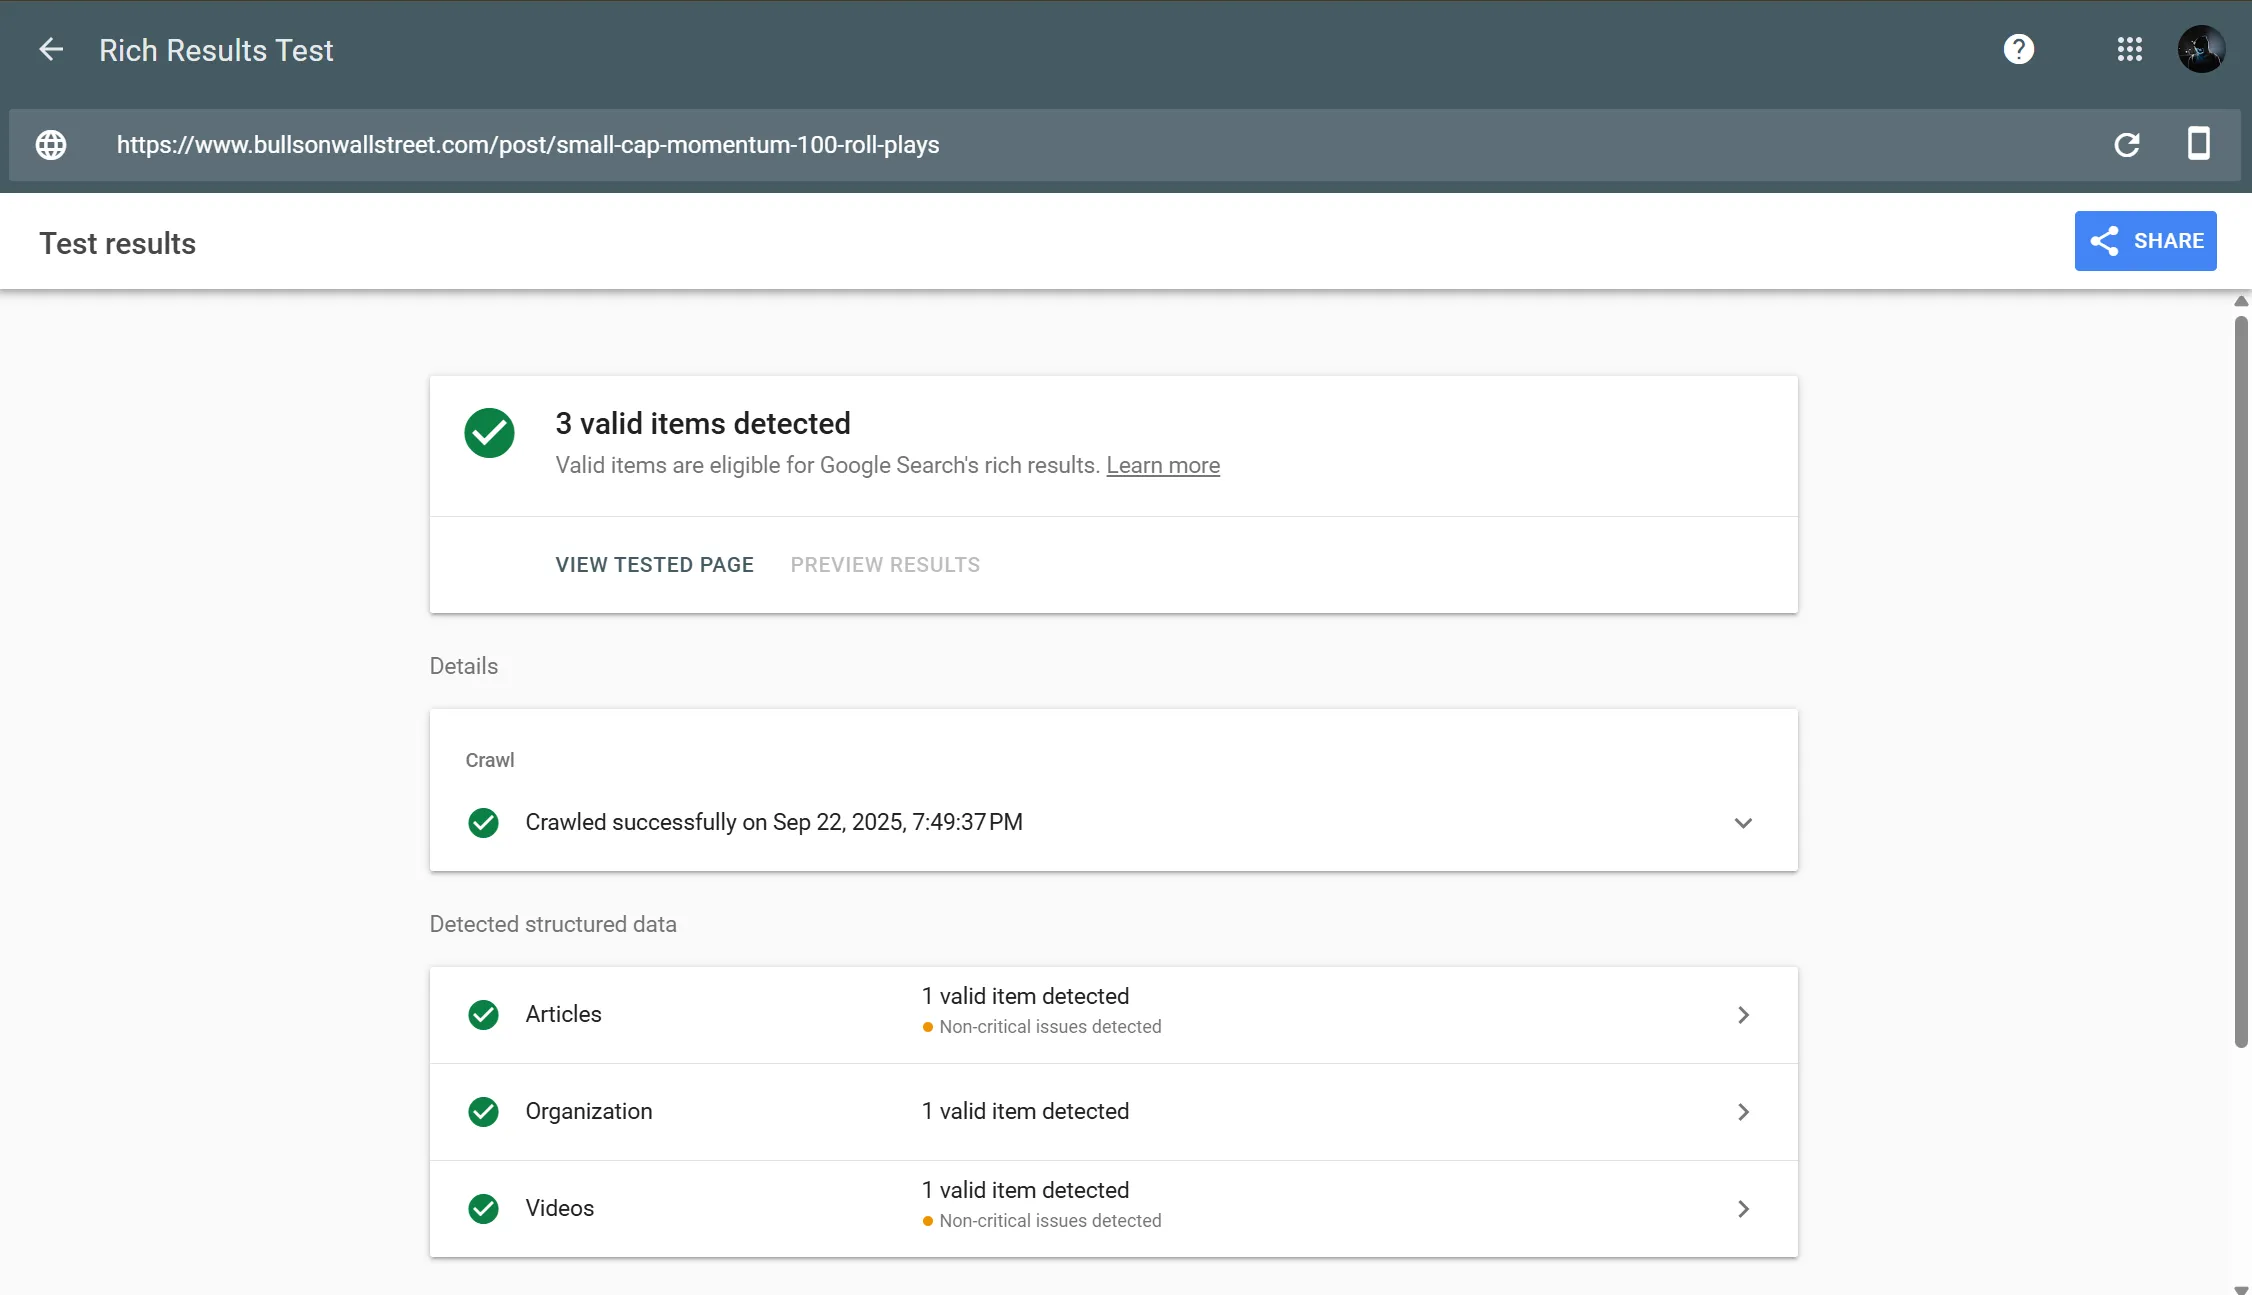Switch to the smartphone user agent icon

tap(2198, 144)
